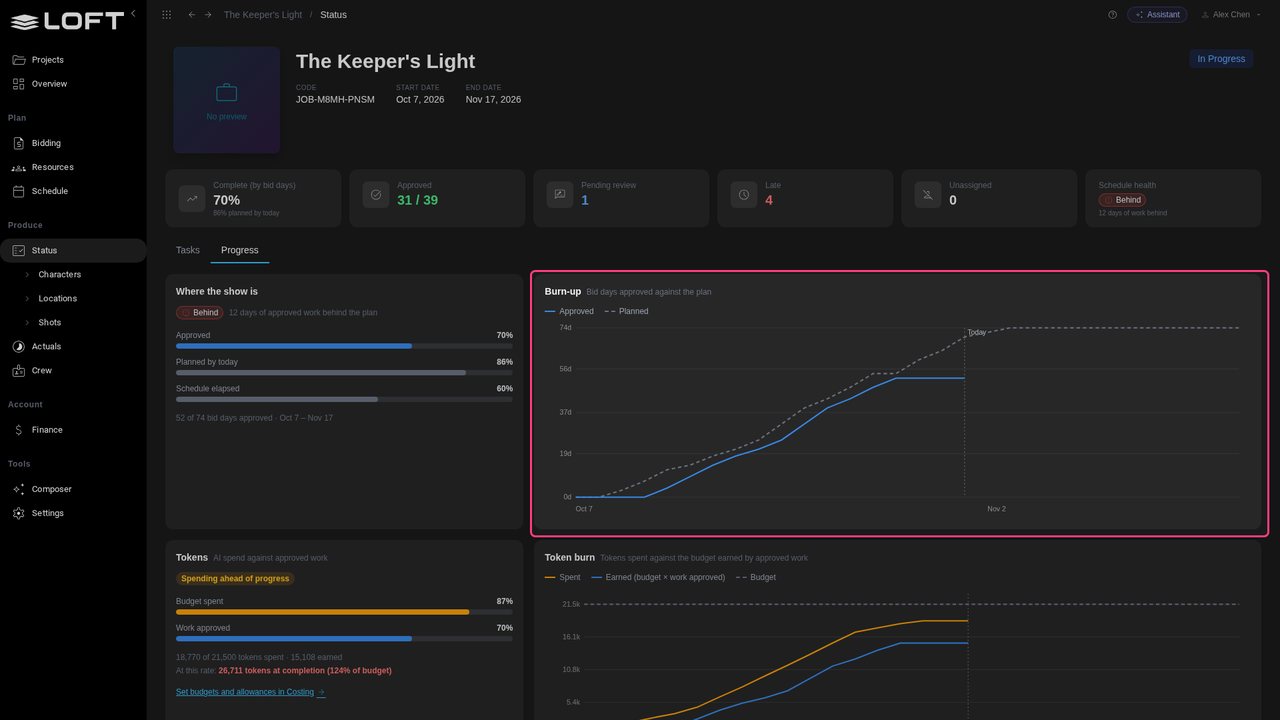Open the help icon beside Assistant
Screen dimensions: 1280x720
(1113, 15)
